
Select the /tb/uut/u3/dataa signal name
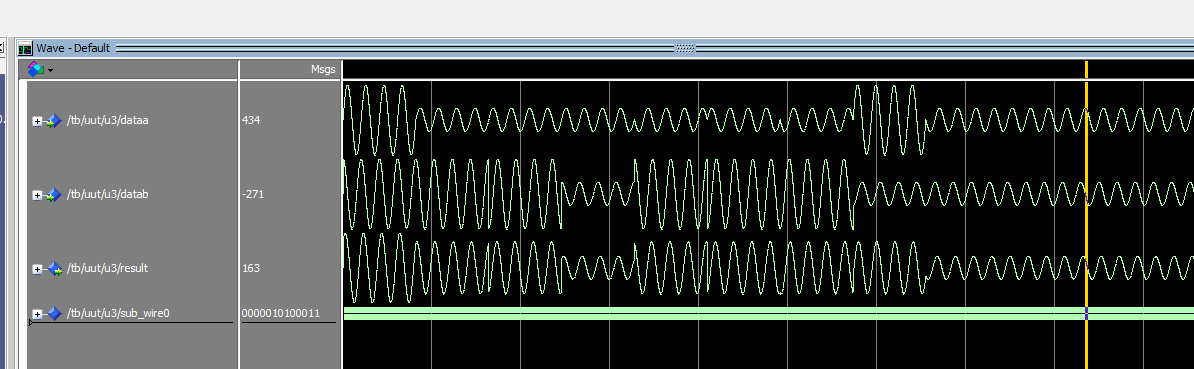coord(107,120)
